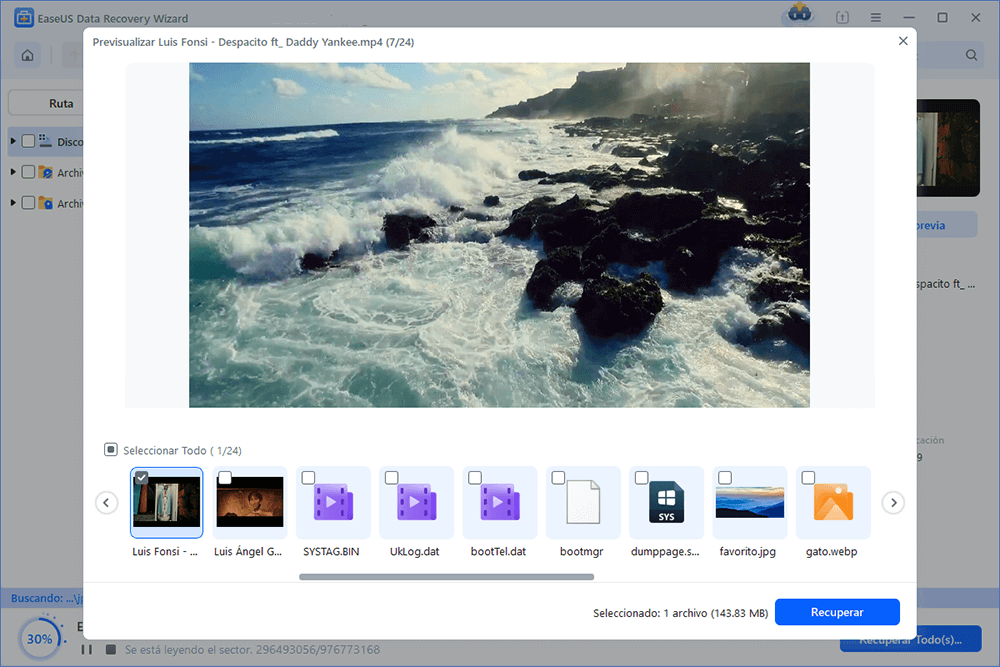Check the bootTel.dat file checkbox
1000x667 pixels.
point(474,478)
